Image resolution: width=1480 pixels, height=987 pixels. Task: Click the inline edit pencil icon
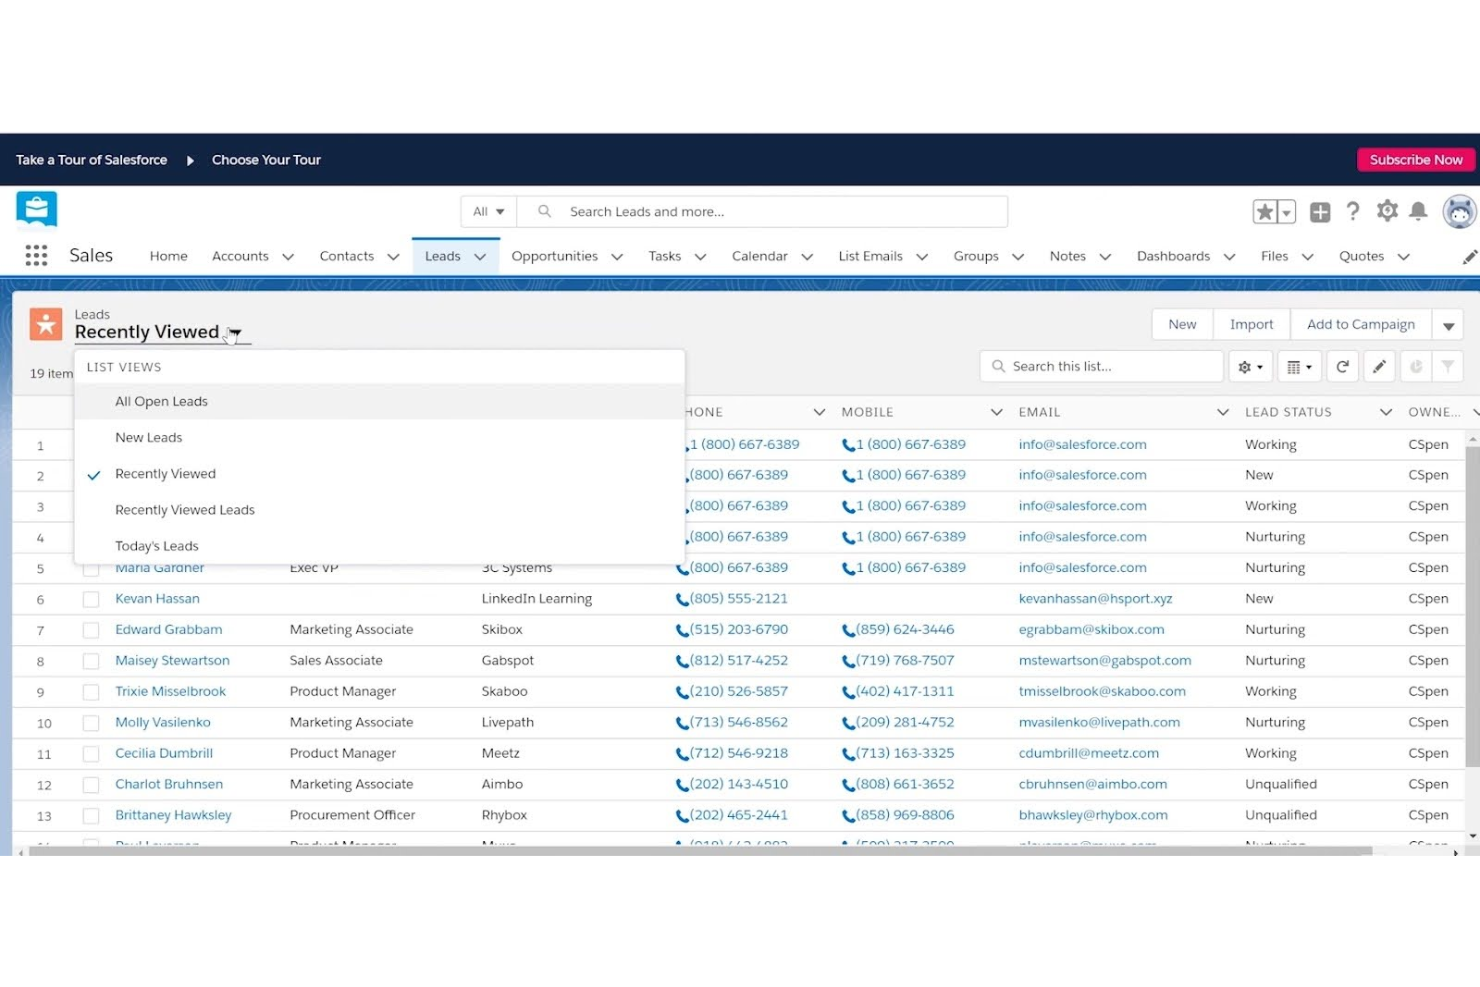pos(1379,367)
